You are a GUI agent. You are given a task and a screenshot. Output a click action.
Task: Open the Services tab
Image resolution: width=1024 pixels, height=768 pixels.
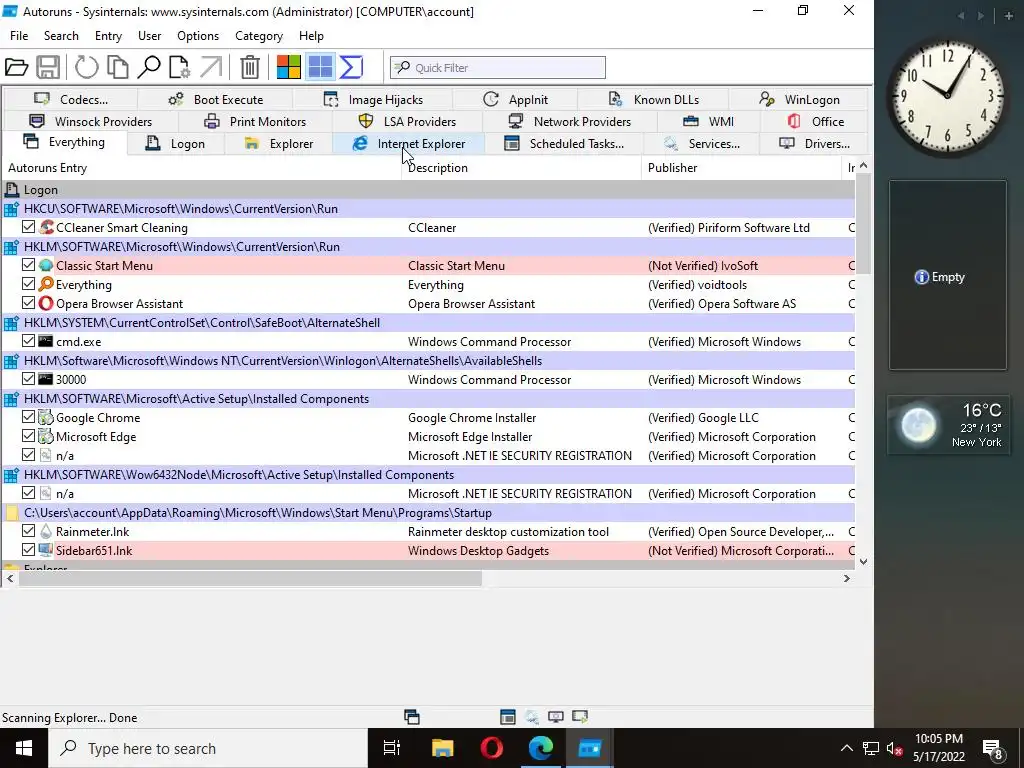tap(702, 144)
